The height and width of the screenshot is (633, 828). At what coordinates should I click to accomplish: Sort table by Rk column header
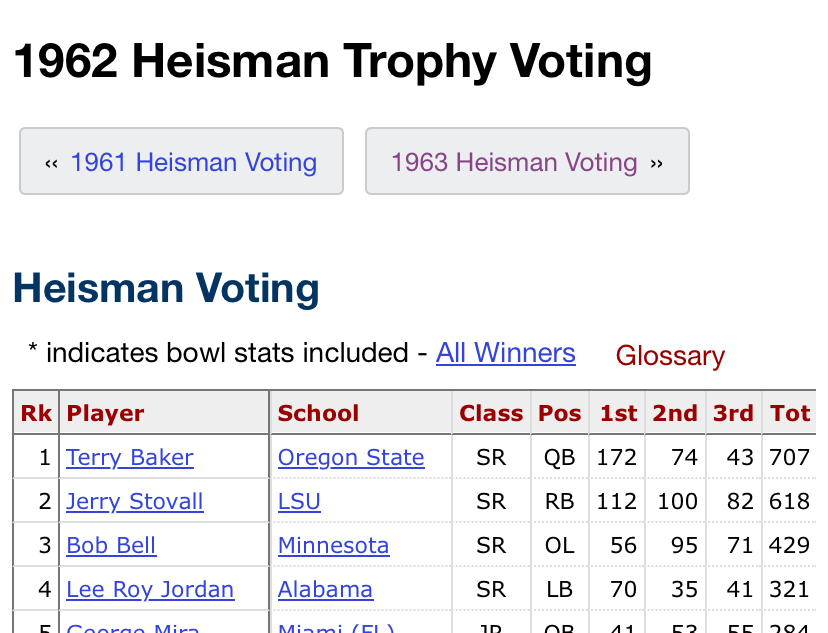(36, 414)
